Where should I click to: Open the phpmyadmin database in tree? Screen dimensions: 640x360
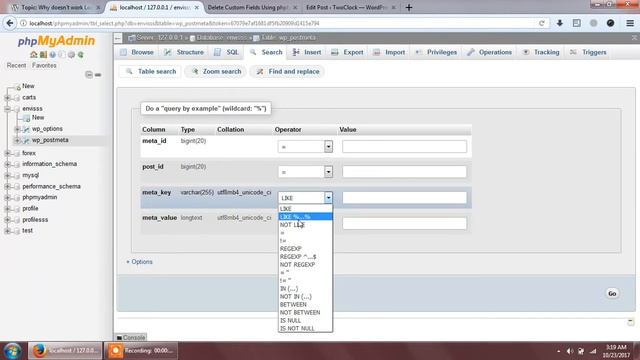(40, 197)
